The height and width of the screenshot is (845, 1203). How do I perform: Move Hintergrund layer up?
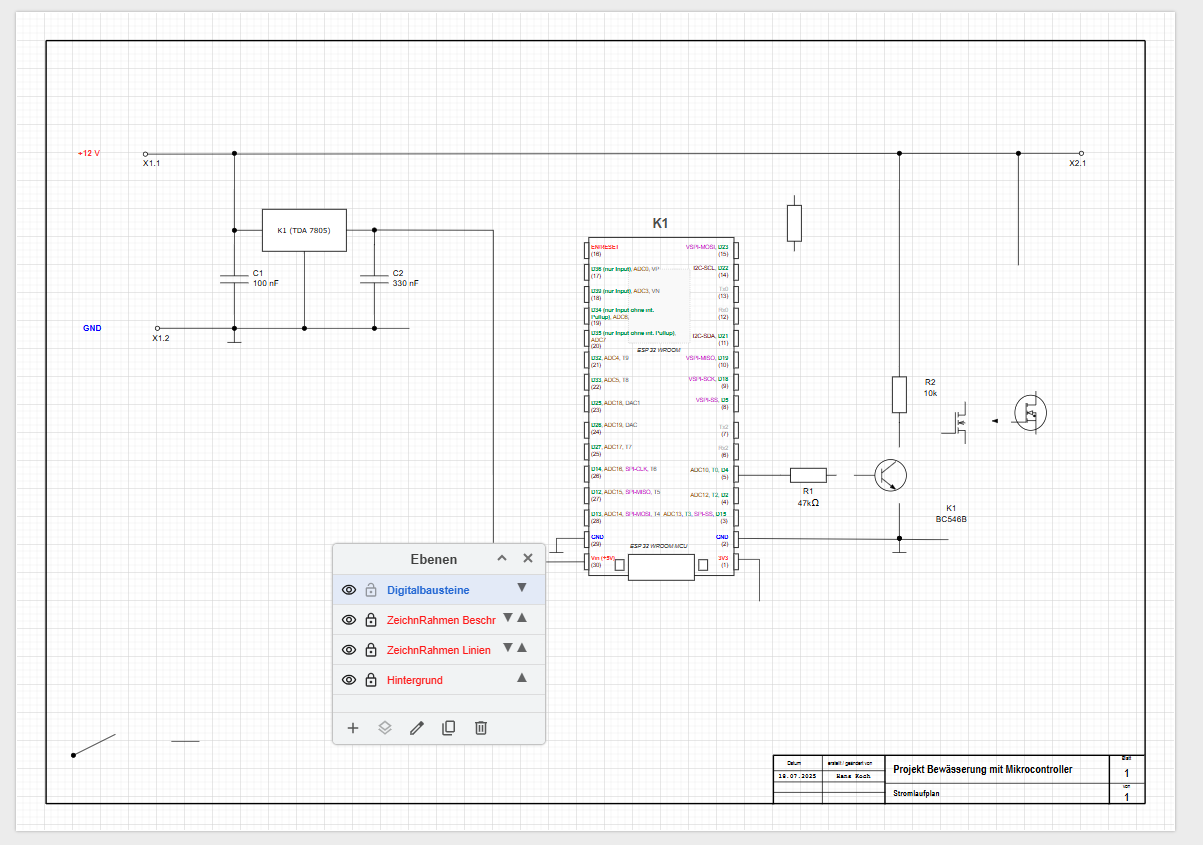(x=521, y=678)
